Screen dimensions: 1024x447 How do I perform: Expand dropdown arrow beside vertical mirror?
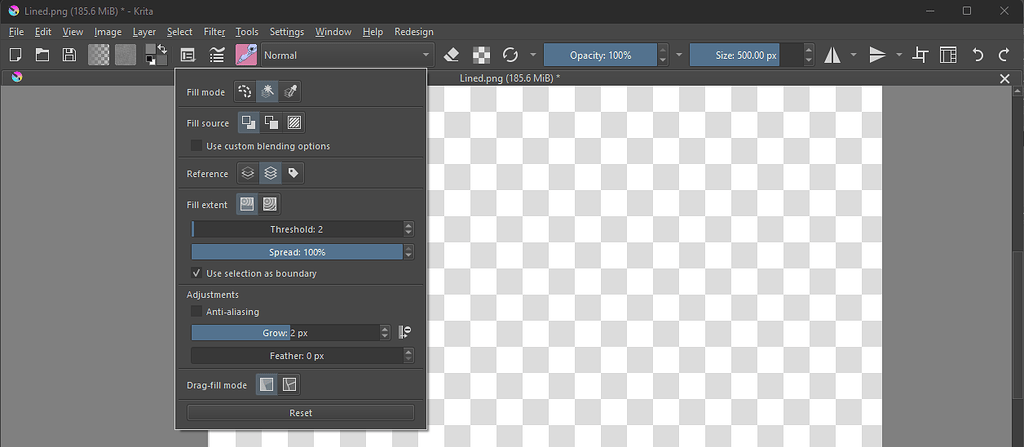click(899, 55)
